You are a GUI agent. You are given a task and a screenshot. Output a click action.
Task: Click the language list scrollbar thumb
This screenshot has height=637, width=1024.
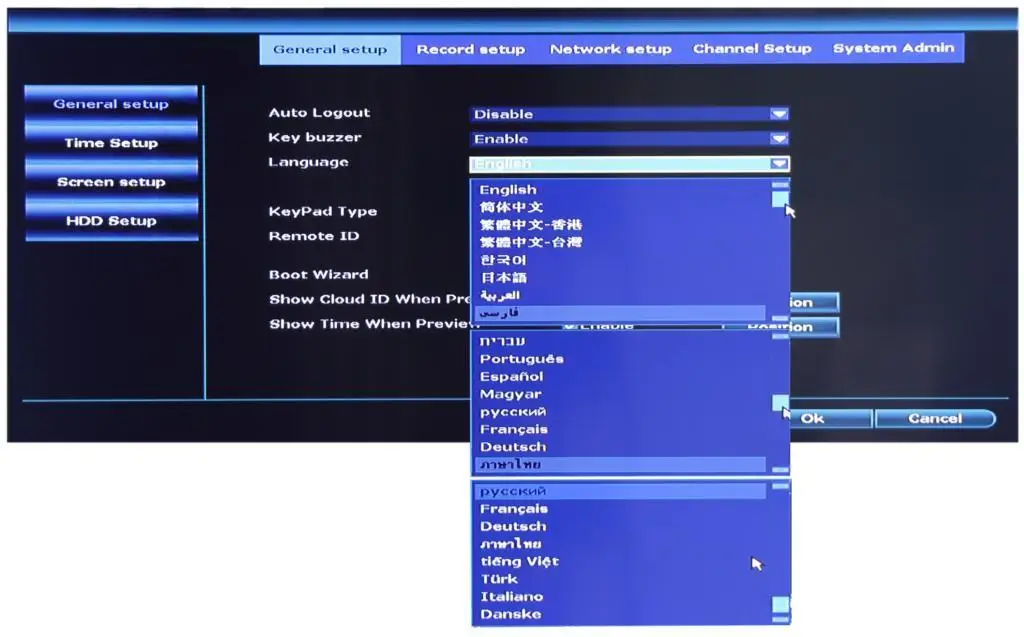pos(778,200)
